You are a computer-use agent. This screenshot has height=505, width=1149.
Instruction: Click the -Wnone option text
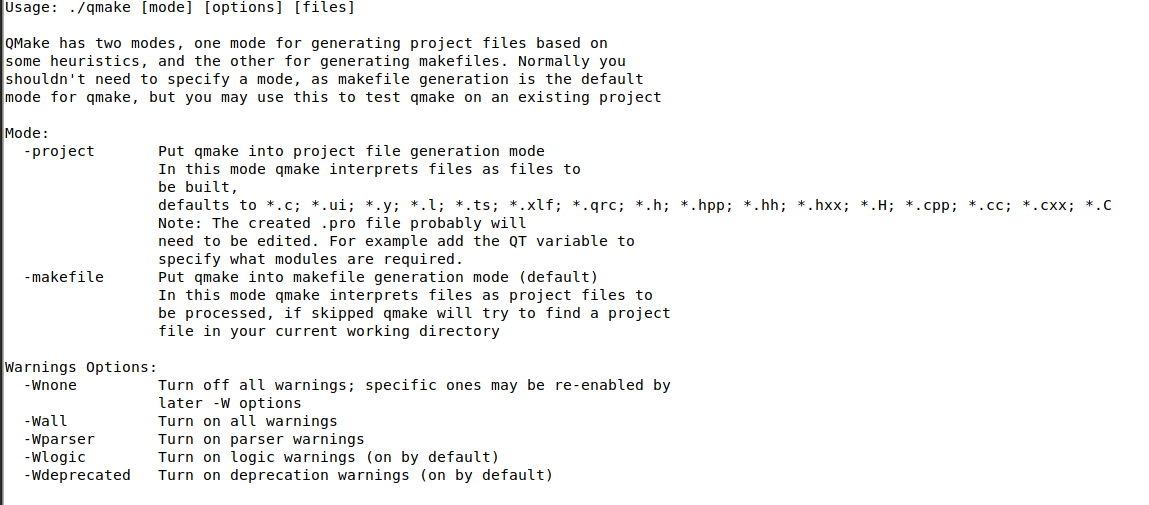click(50, 385)
